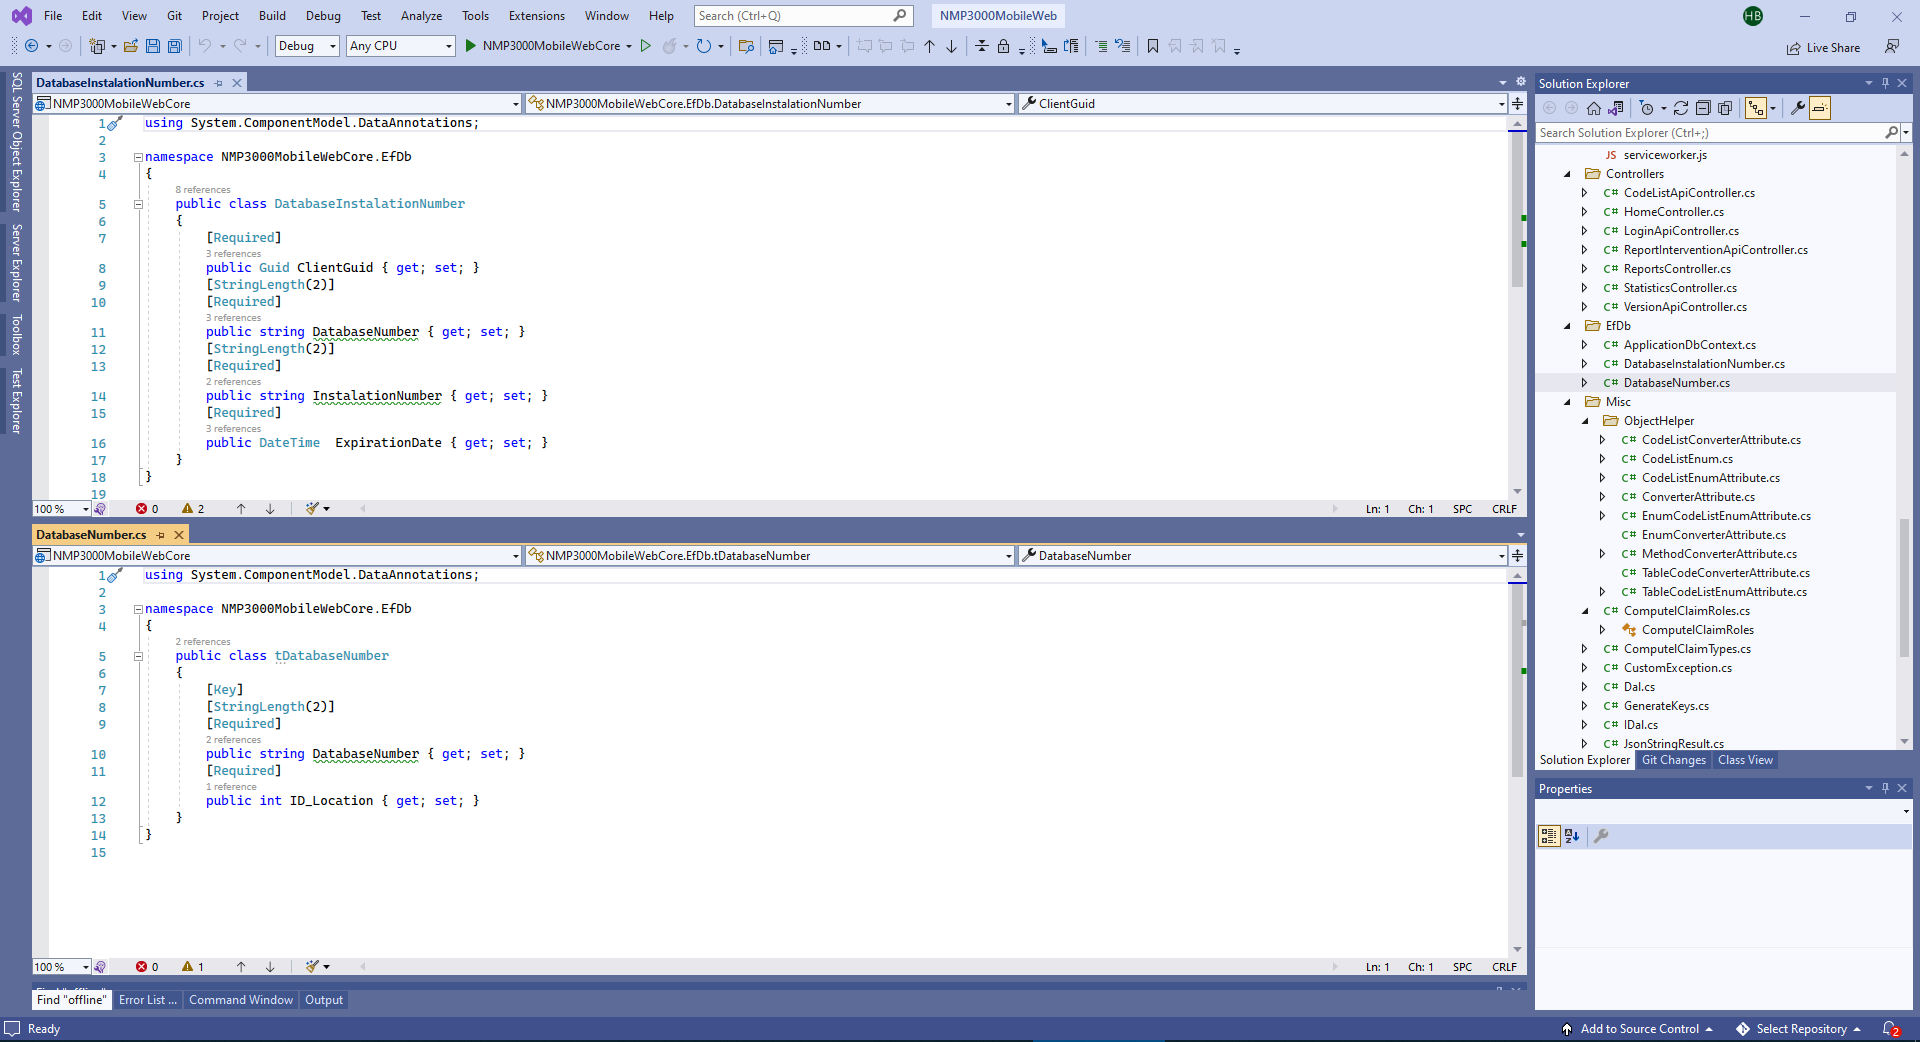The image size is (1920, 1042).
Task: Expand the HomeController.cs node
Action: (1584, 212)
